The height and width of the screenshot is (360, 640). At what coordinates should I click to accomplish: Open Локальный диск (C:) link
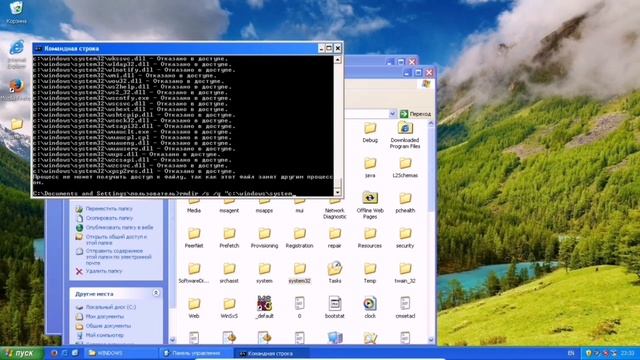click(x=111, y=307)
